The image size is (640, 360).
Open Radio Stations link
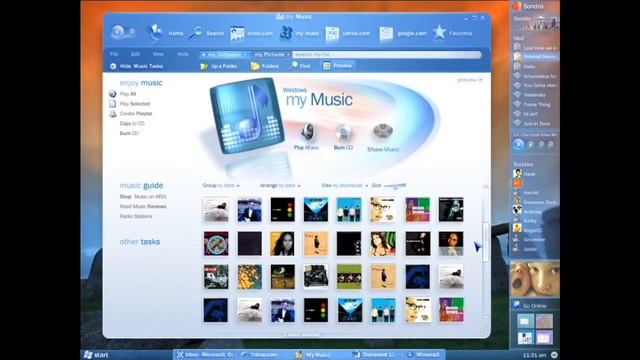pos(136,216)
